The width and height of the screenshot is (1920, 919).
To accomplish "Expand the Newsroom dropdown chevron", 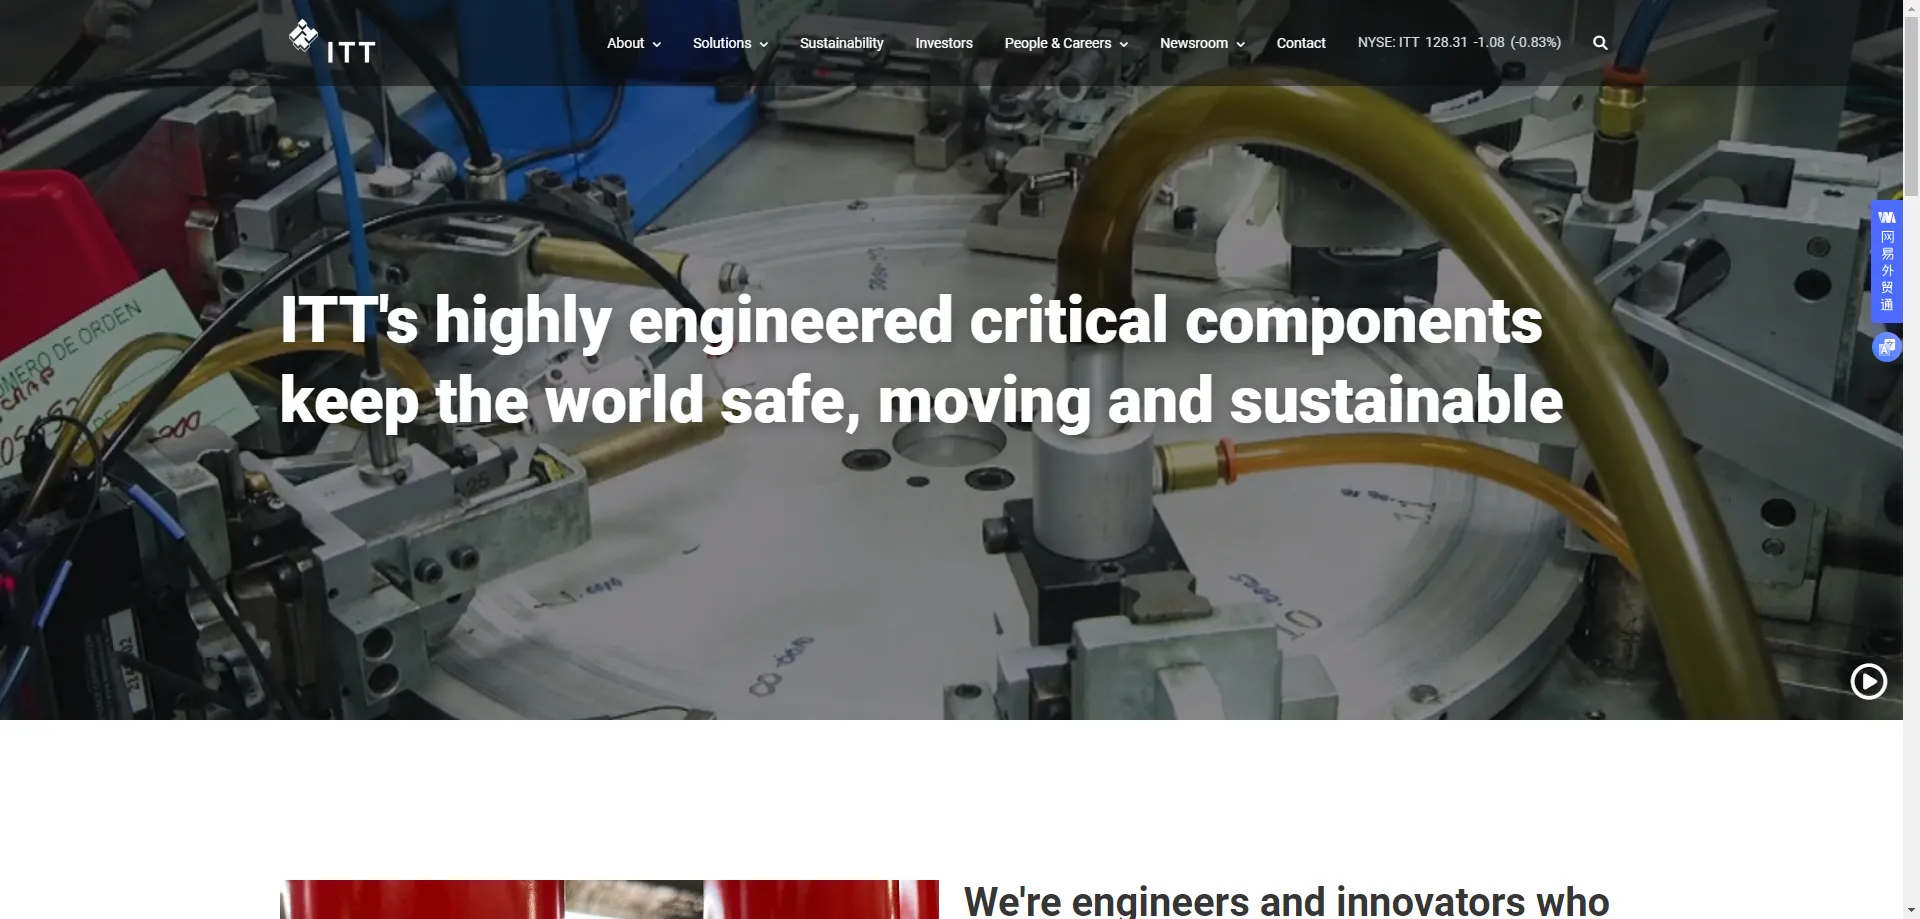I will click(1241, 44).
